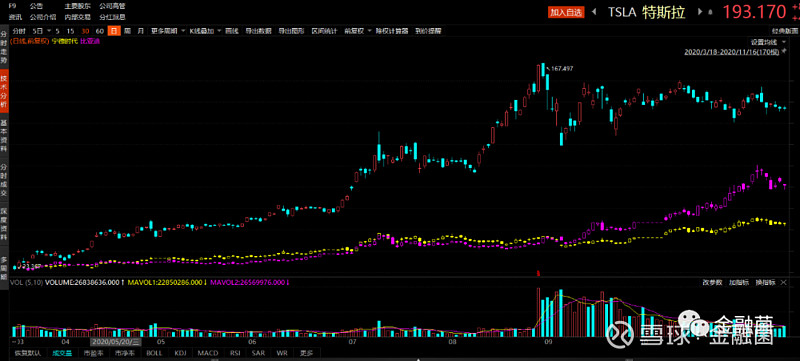Open the K线叠加 dropdown

(205, 31)
